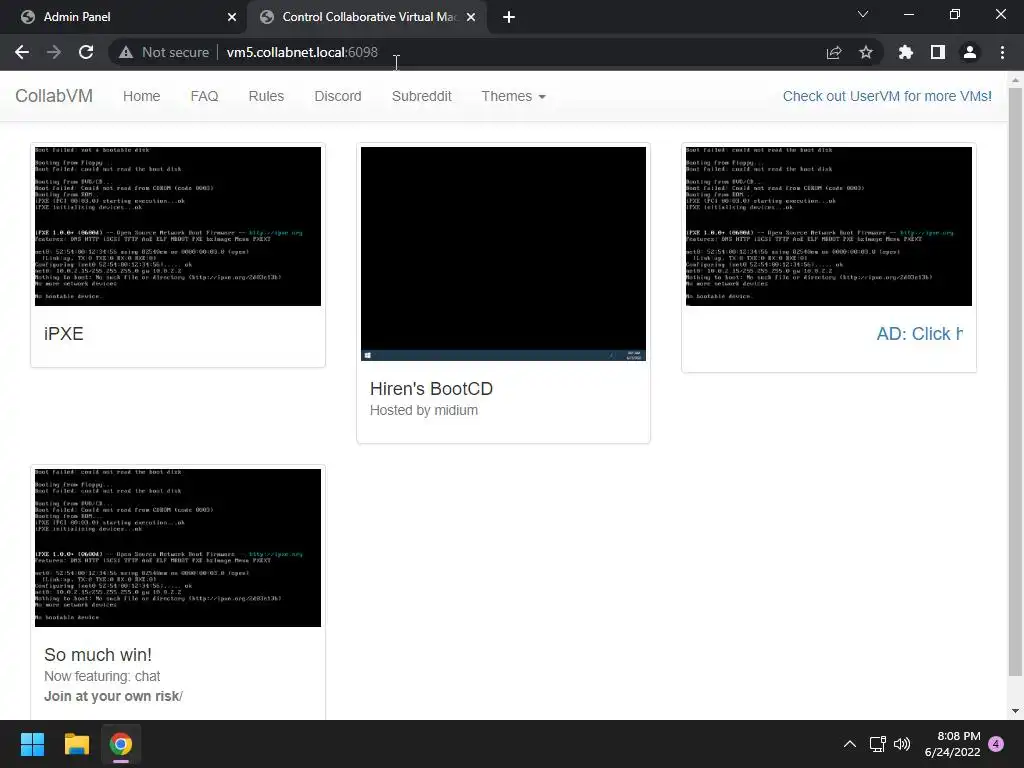This screenshot has height=768, width=1024.
Task: Click the AD: Click link text
Action: tap(920, 334)
